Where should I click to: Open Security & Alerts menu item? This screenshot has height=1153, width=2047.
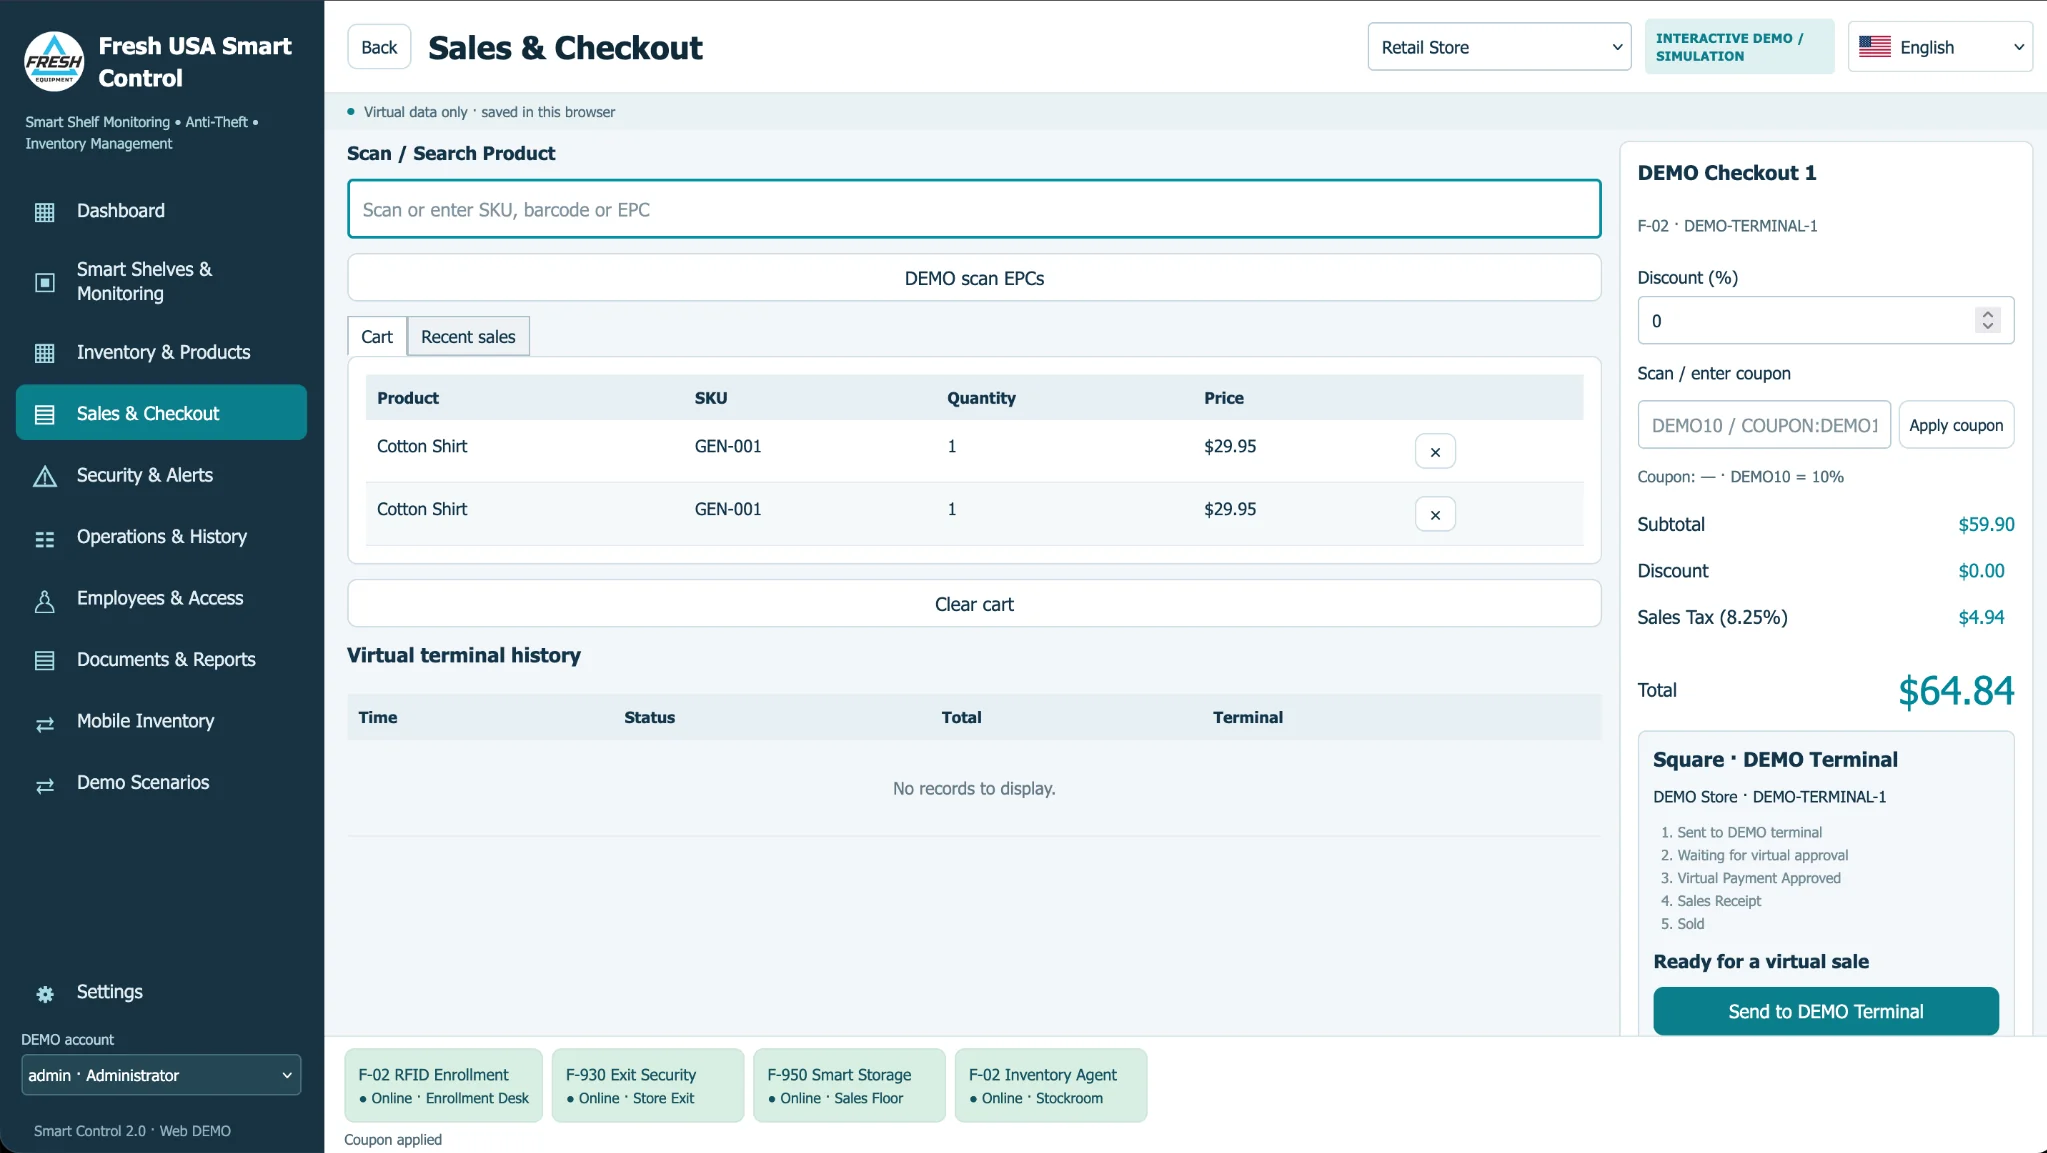point(161,475)
